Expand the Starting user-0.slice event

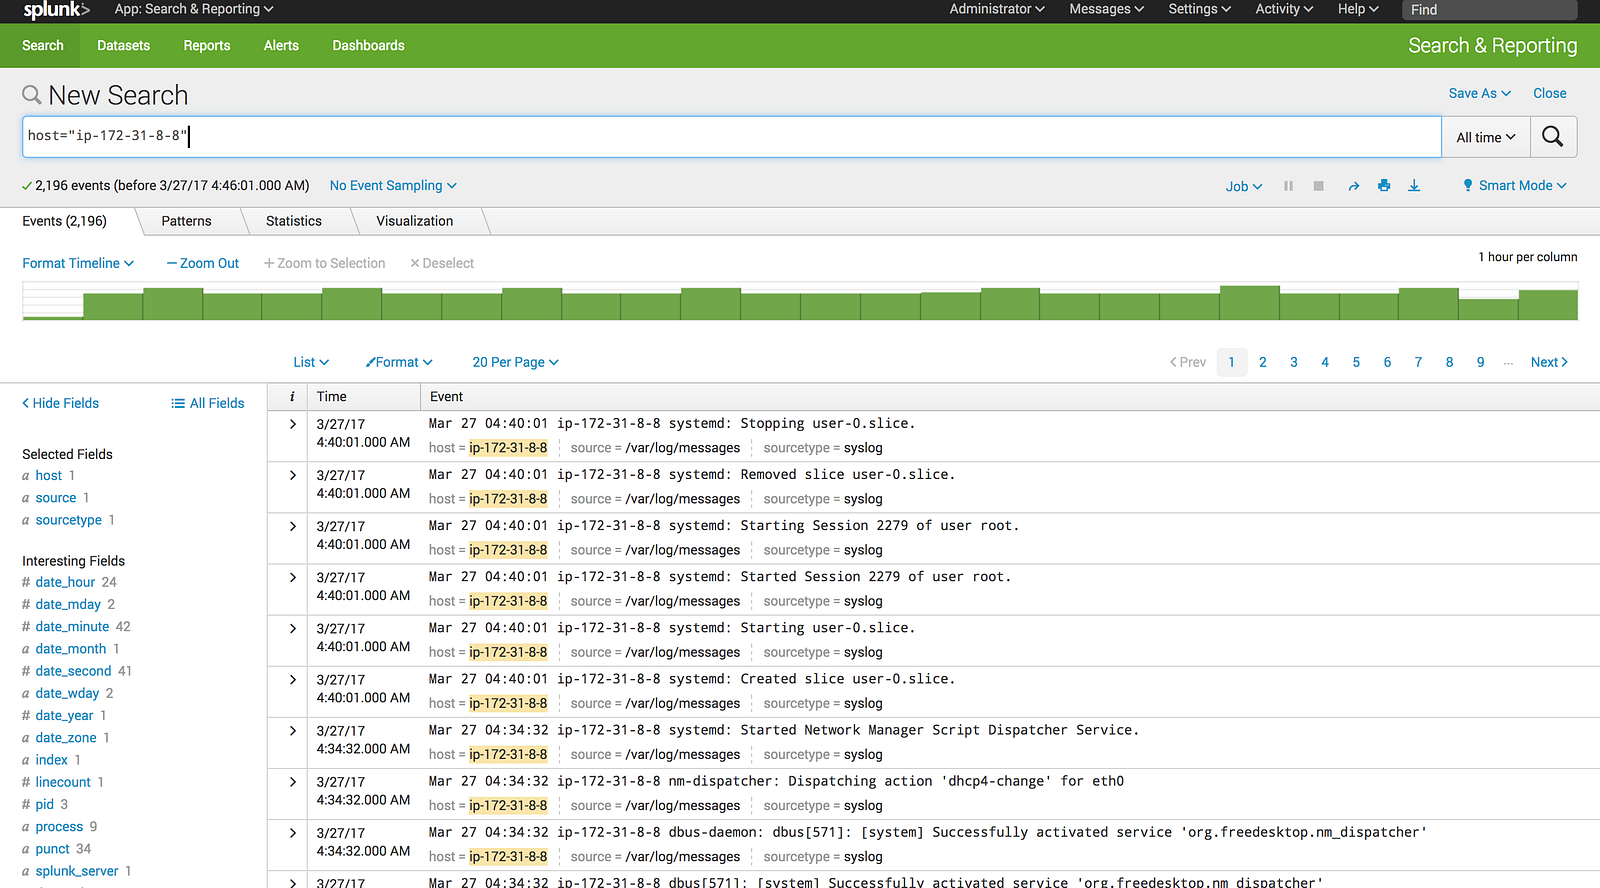point(293,628)
